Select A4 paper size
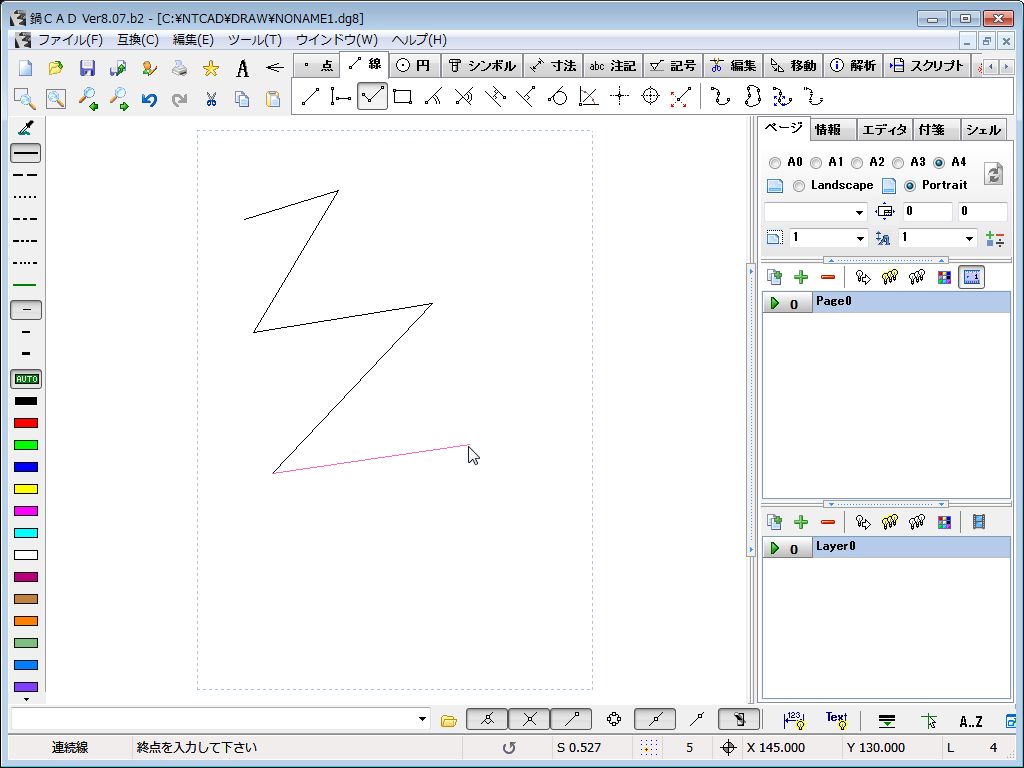1024x768 pixels. 939,163
